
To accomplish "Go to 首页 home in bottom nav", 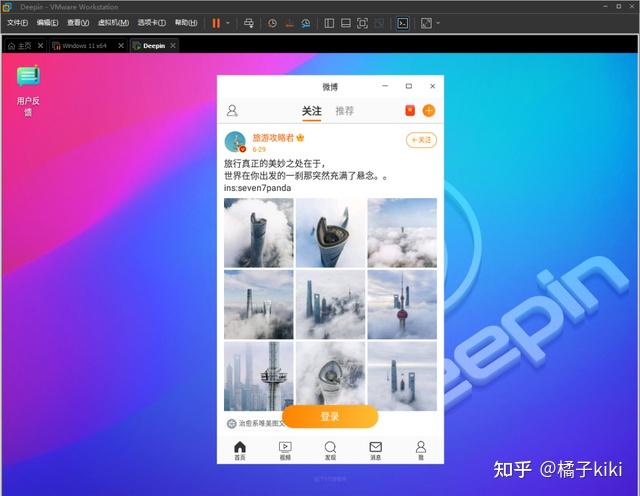I will tap(240, 451).
